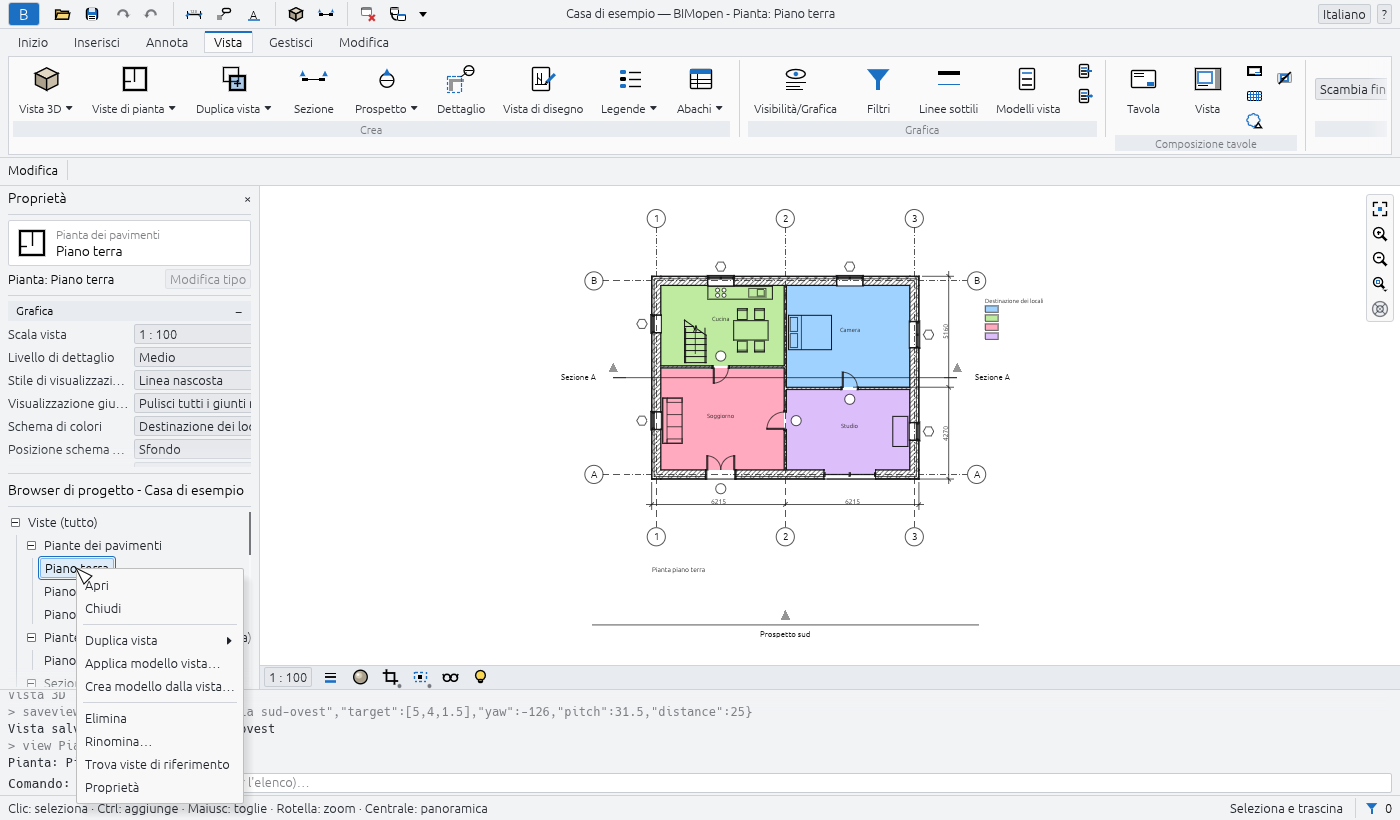
Task: Click the sphere visual style icon
Action: (360, 677)
